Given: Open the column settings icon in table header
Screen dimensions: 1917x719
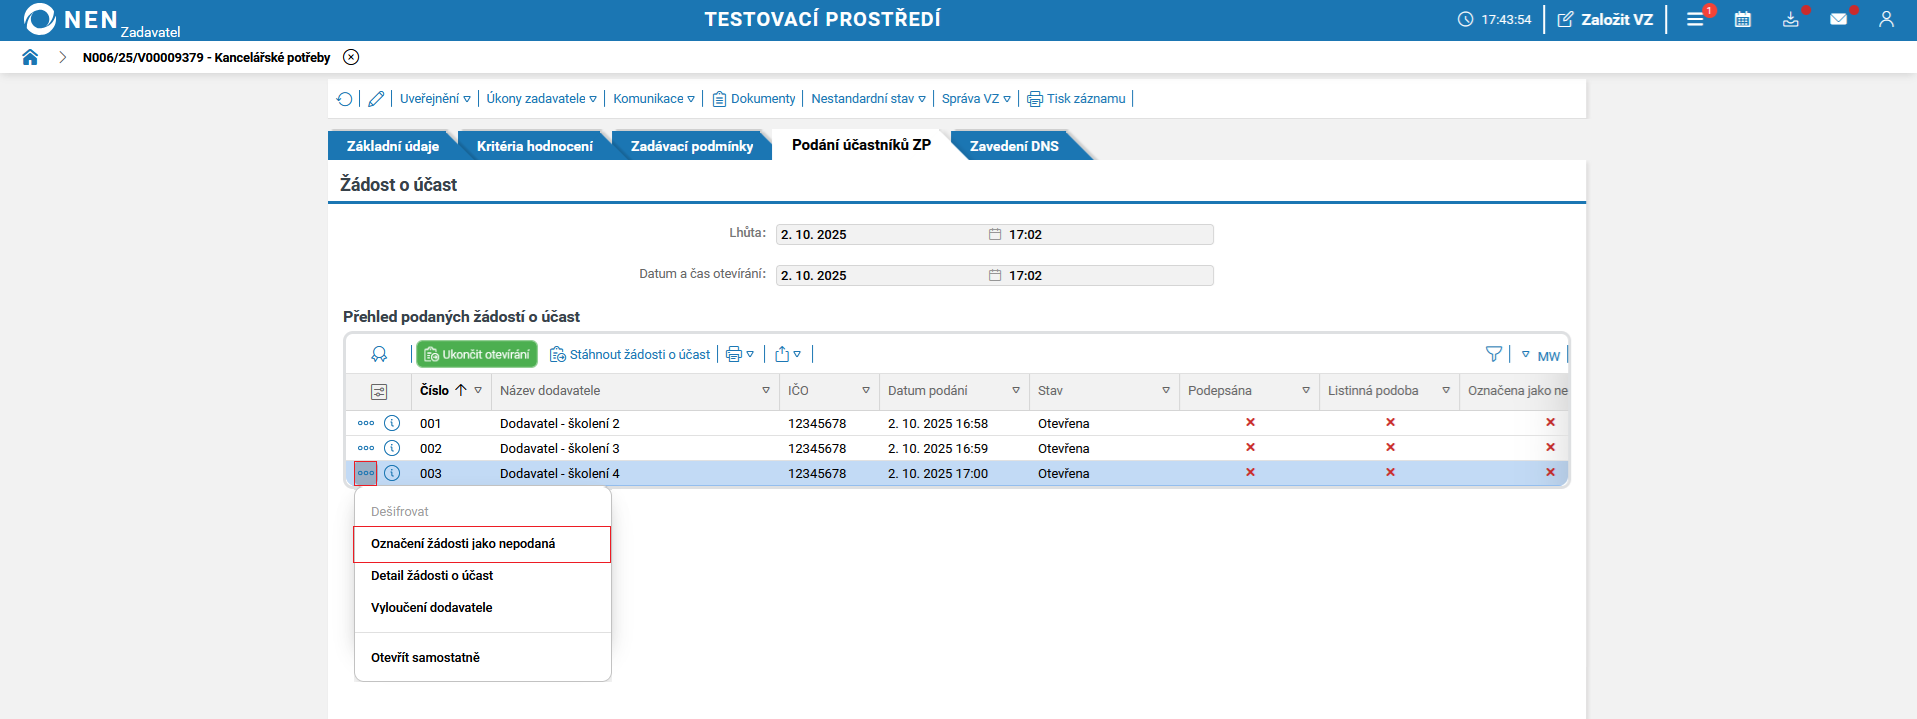Looking at the screenshot, I should [x=379, y=391].
